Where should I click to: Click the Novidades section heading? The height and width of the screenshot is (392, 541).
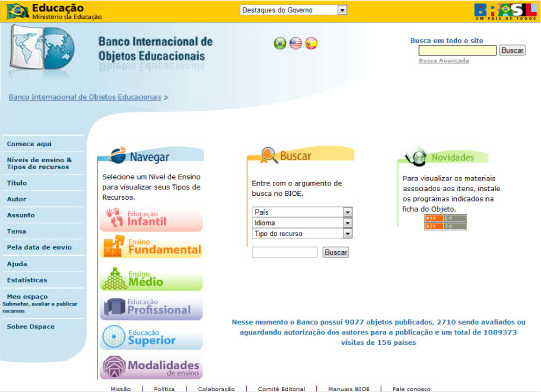pyautogui.click(x=453, y=158)
